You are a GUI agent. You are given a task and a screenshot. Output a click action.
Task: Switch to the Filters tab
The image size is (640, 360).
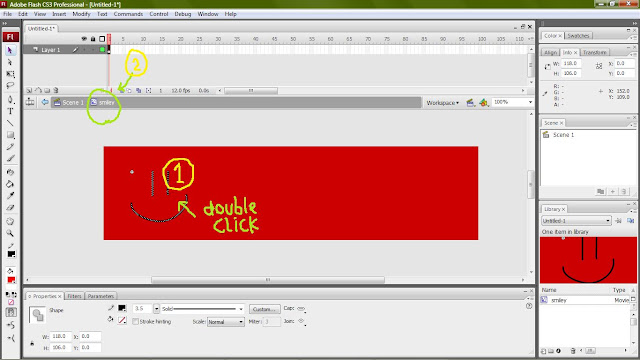pyautogui.click(x=74, y=296)
